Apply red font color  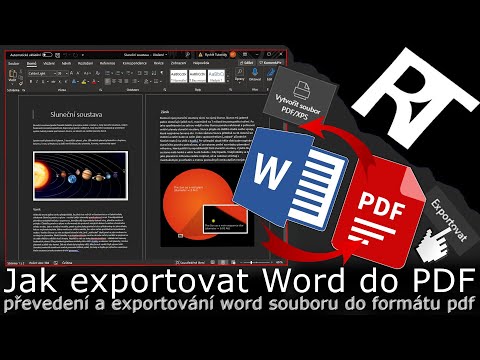point(94,82)
